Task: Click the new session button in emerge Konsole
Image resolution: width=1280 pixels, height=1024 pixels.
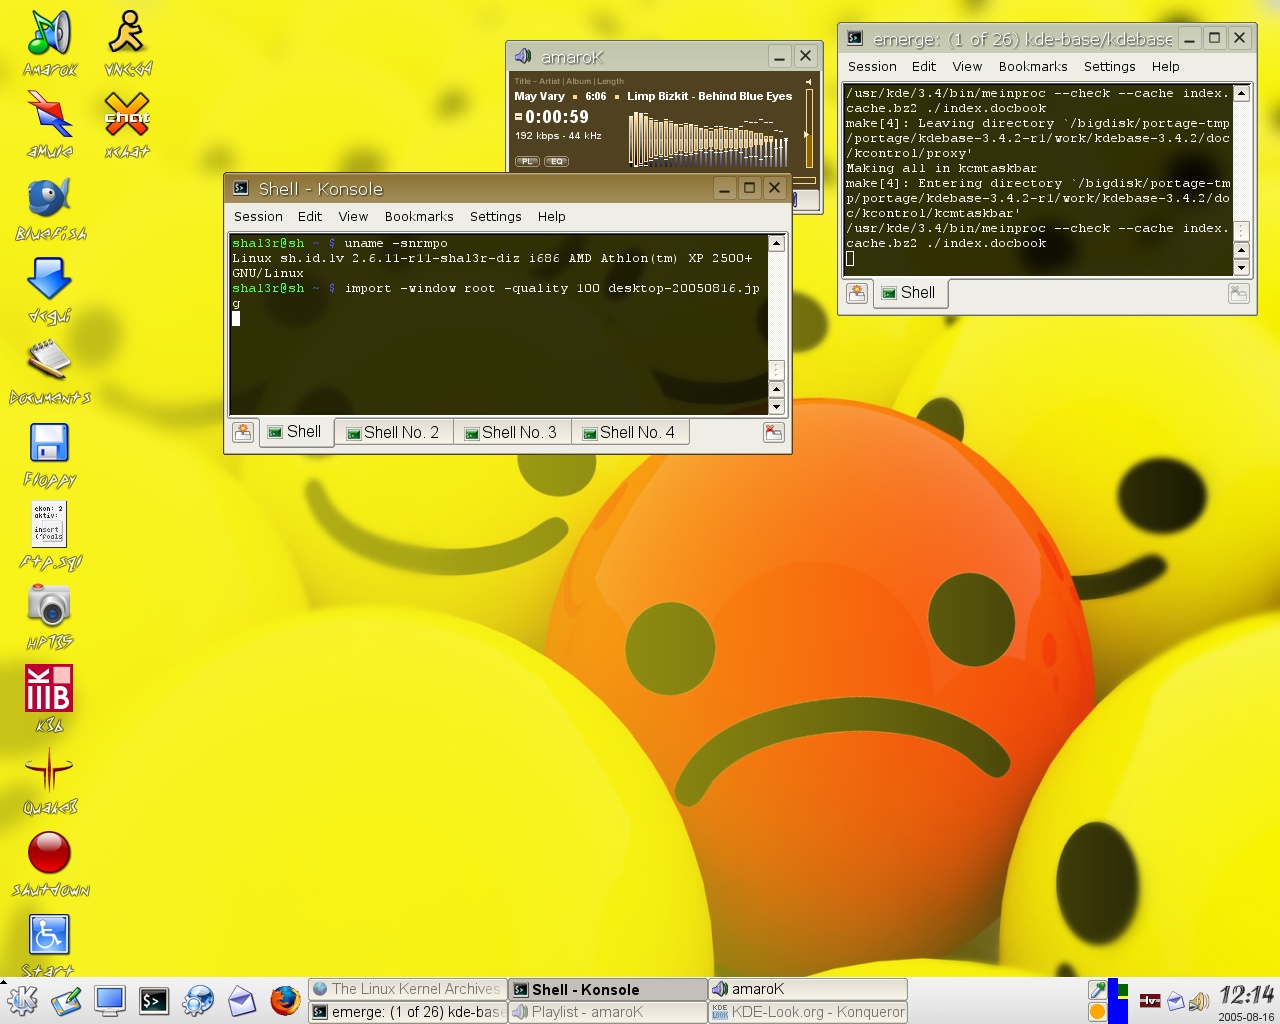Action: point(856,292)
